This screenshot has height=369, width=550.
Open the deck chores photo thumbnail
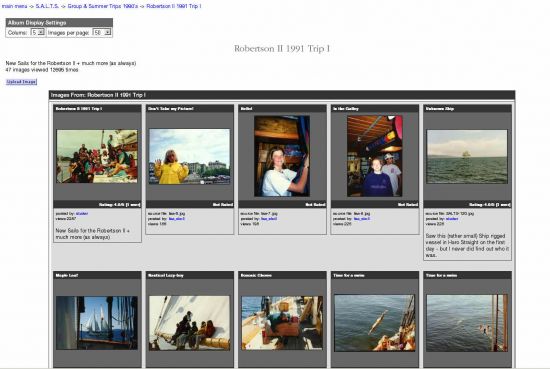[x=282, y=323]
